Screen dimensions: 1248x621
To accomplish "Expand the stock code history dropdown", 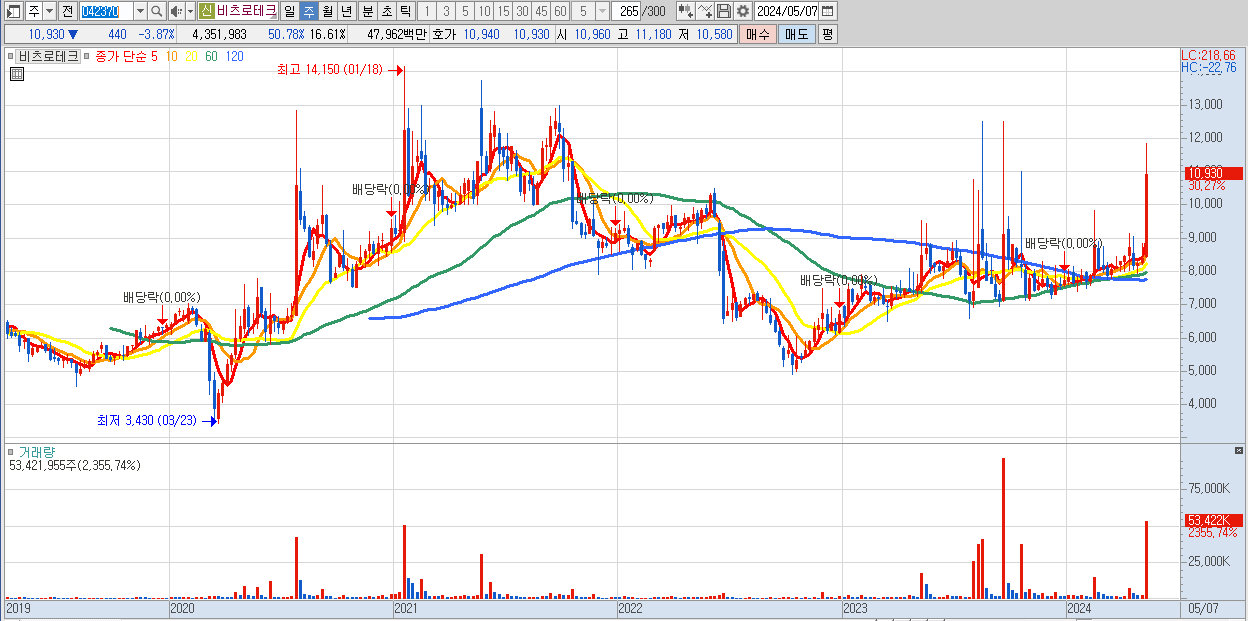I will coord(139,11).
